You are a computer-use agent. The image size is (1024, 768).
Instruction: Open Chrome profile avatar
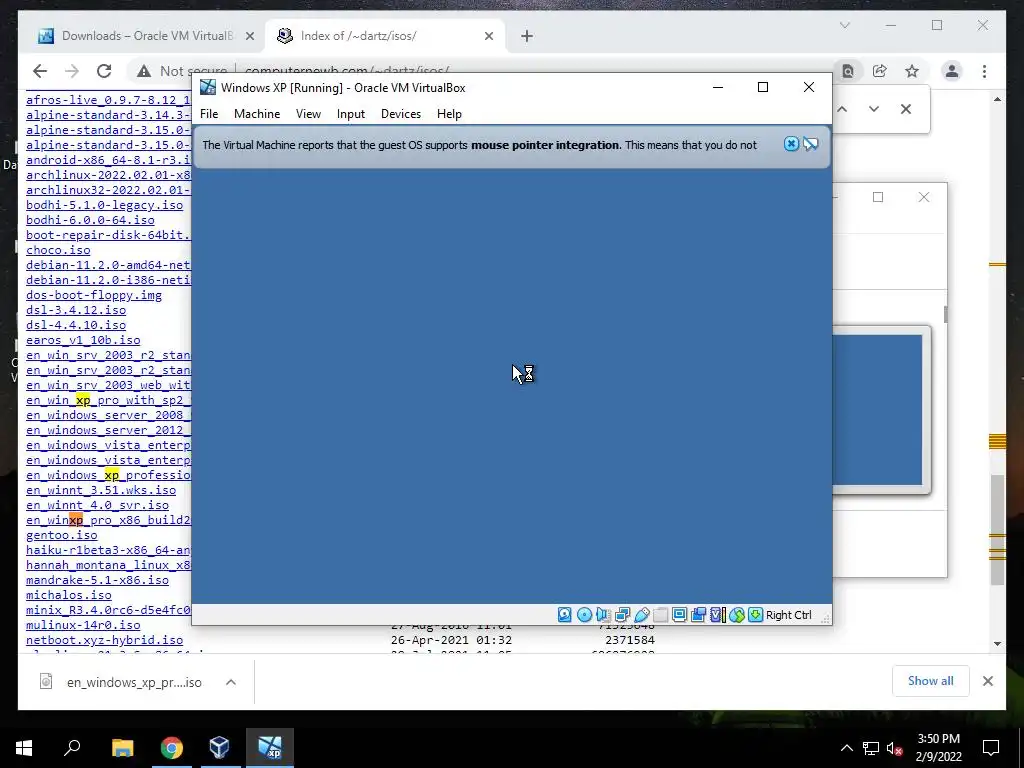coord(952,71)
